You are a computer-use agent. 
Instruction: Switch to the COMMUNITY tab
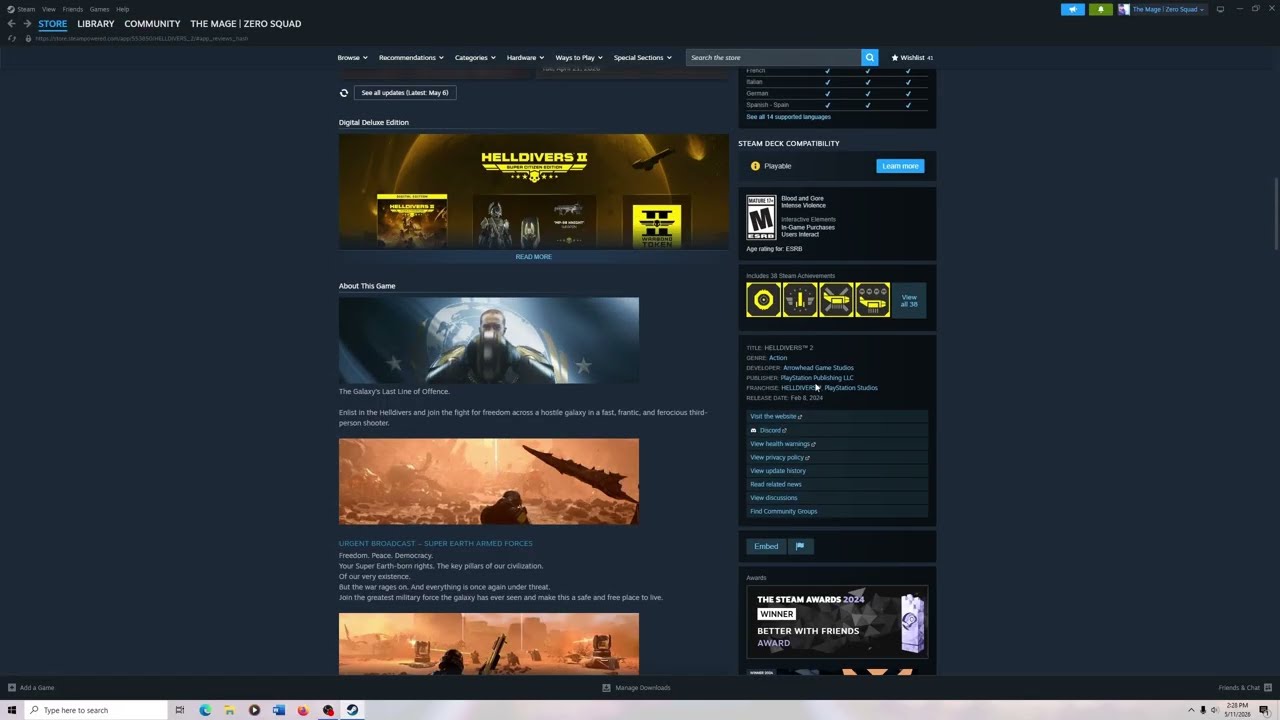(x=152, y=24)
